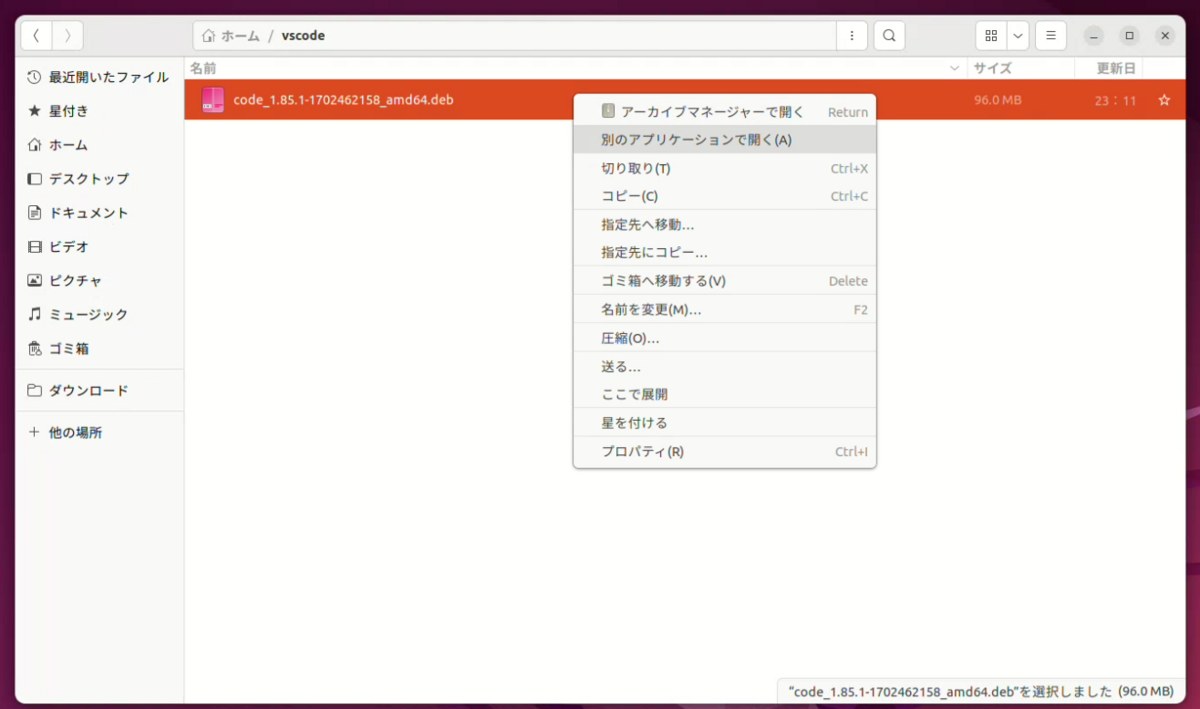Go to ホーム in sidebar
This screenshot has height=709, width=1200.
coord(99,145)
